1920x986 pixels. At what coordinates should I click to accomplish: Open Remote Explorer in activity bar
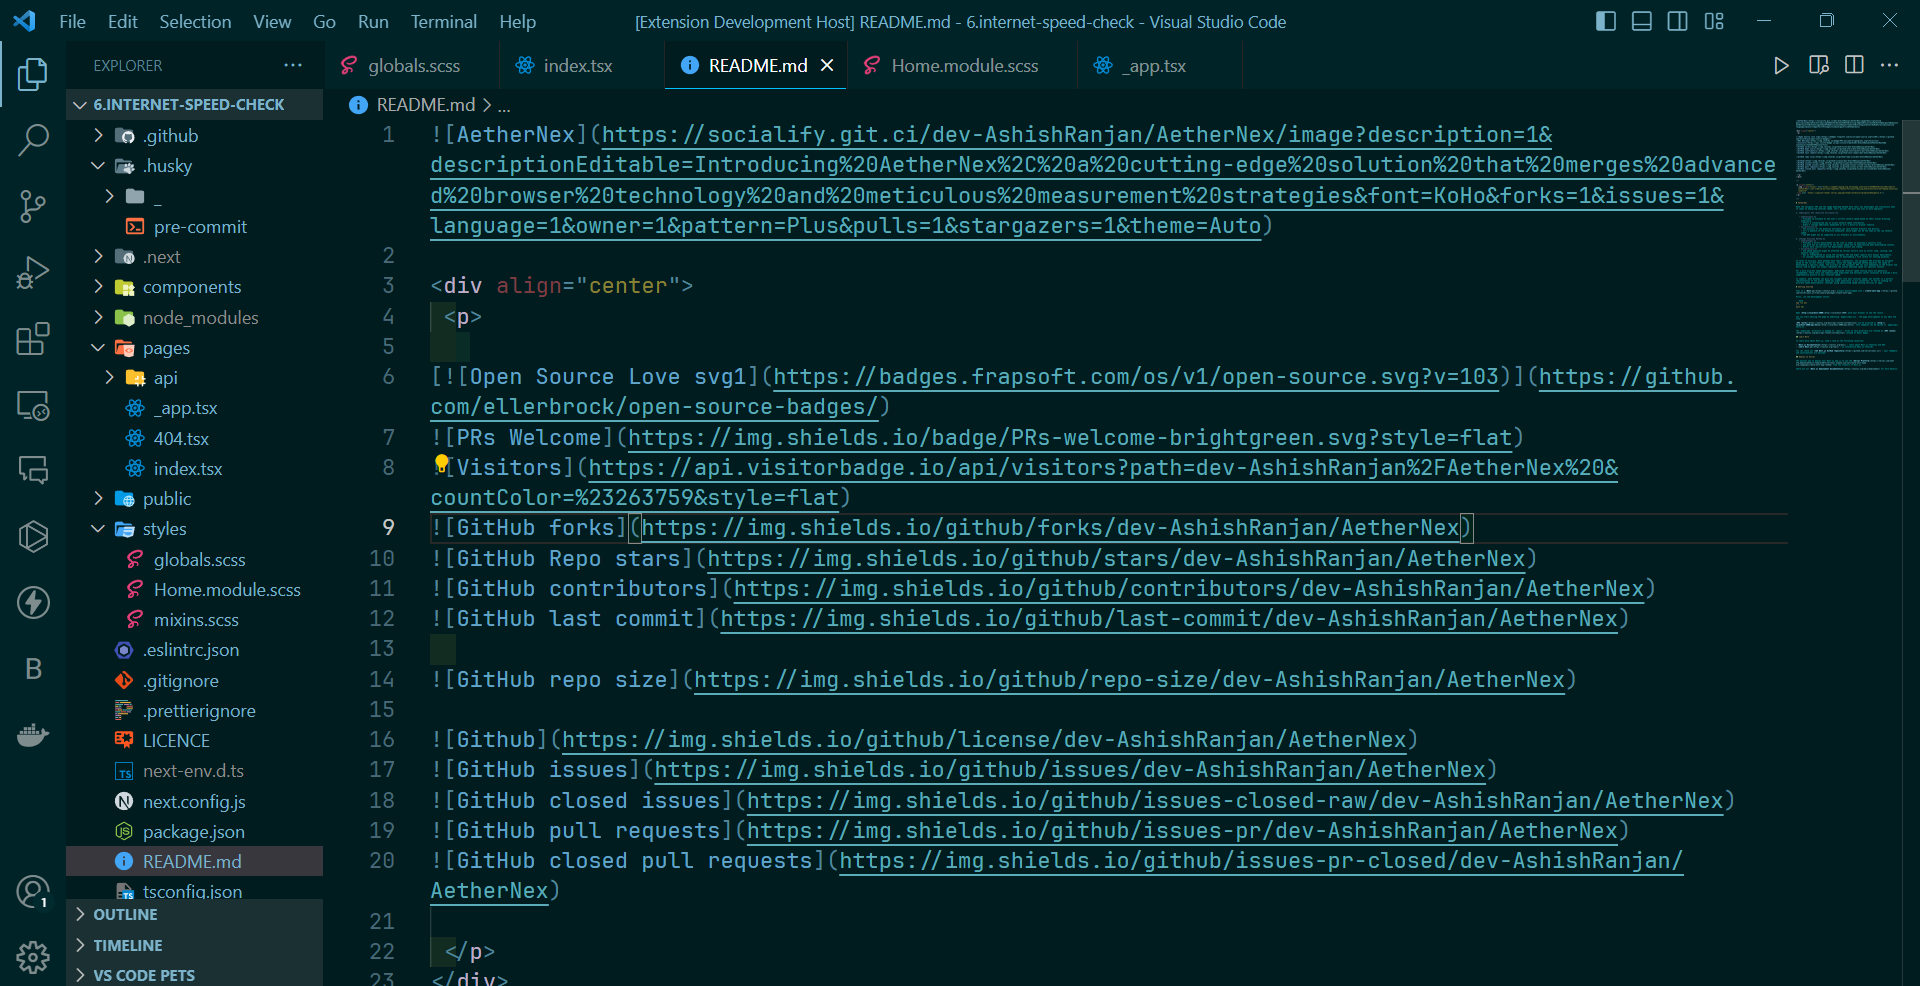tap(33, 404)
